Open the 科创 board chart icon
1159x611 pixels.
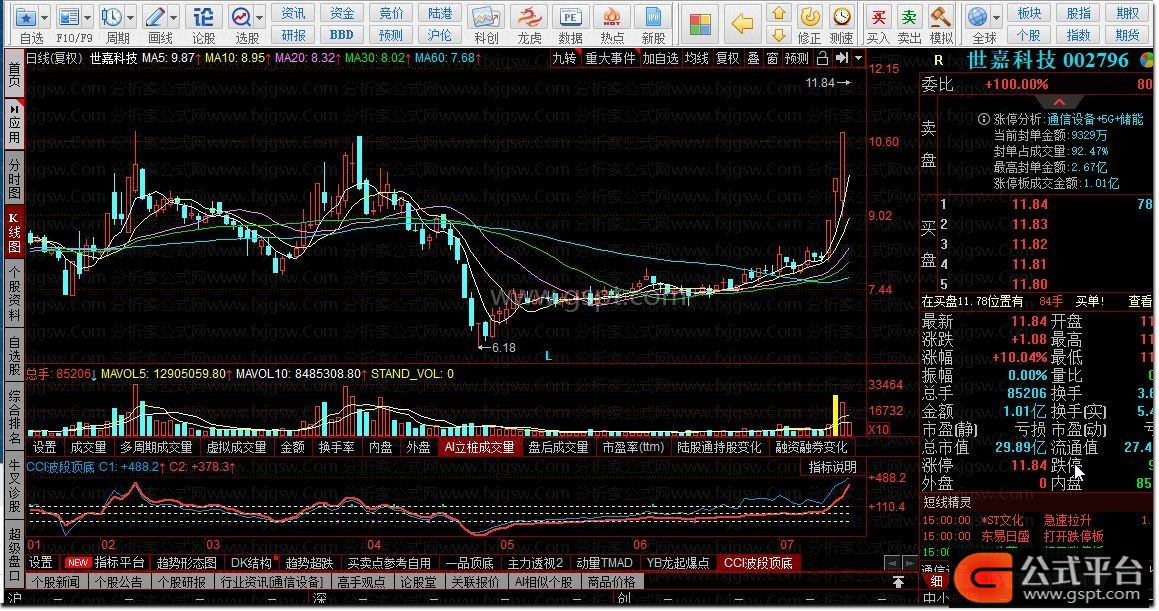click(x=486, y=17)
